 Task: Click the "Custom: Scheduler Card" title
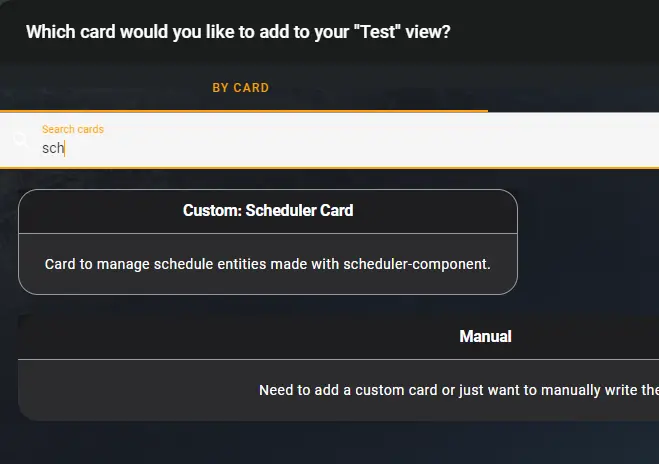pos(268,211)
